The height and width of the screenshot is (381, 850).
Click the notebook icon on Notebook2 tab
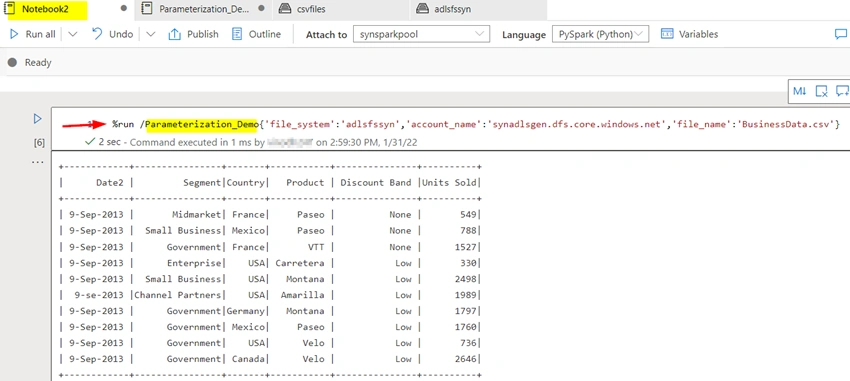pos(9,9)
